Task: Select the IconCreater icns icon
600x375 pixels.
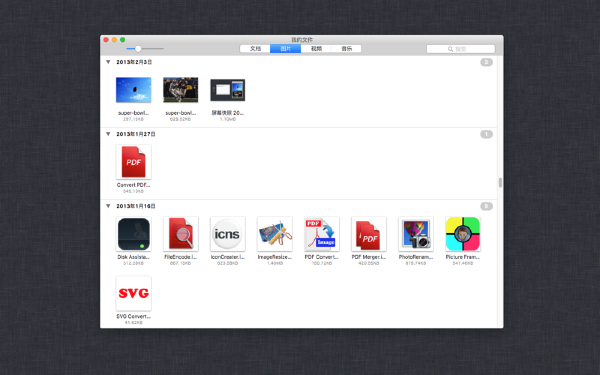Action: pos(228,234)
